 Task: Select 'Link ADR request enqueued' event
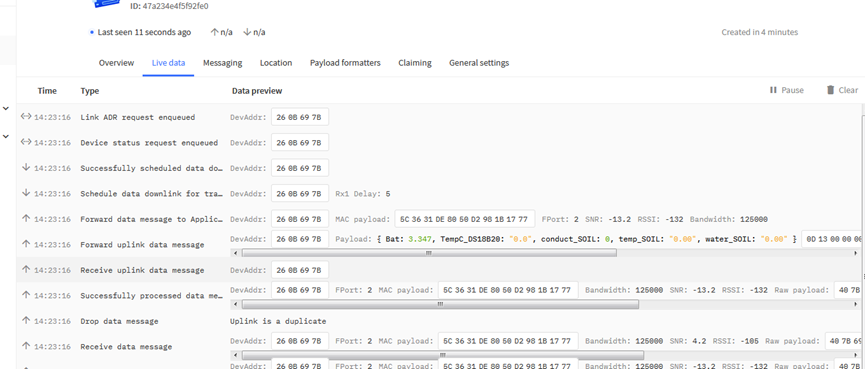[137, 117]
